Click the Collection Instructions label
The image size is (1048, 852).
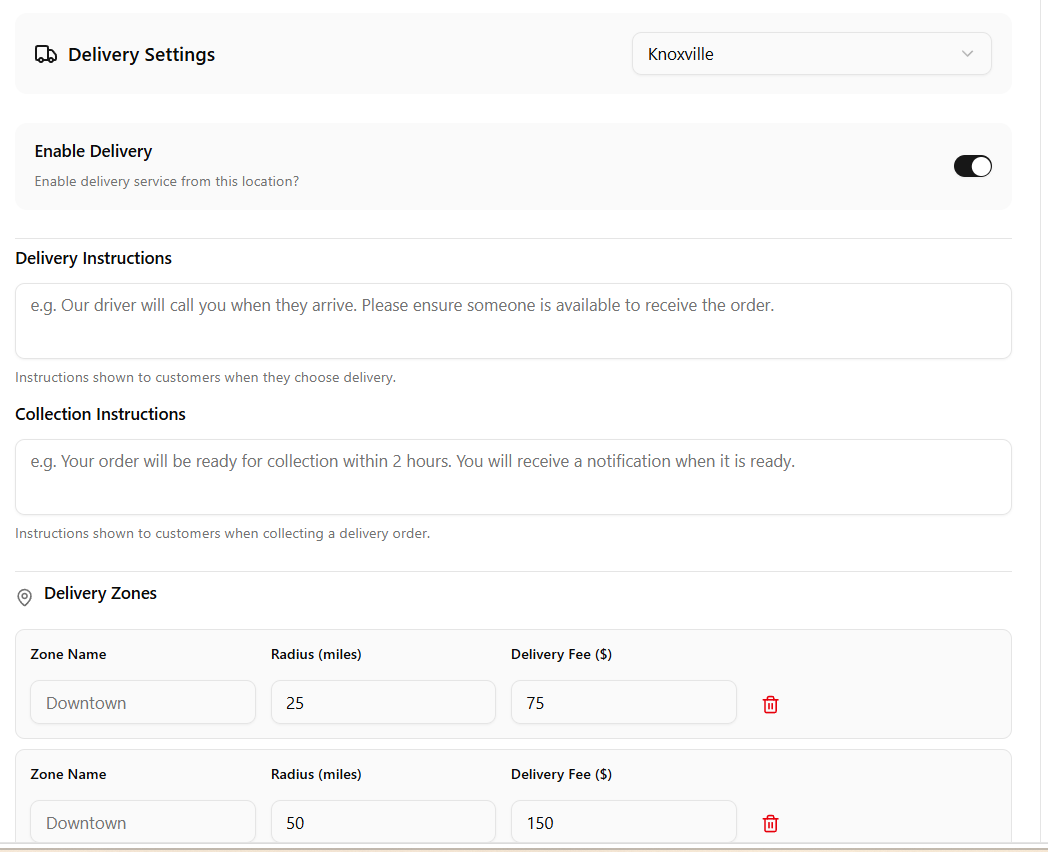(100, 414)
